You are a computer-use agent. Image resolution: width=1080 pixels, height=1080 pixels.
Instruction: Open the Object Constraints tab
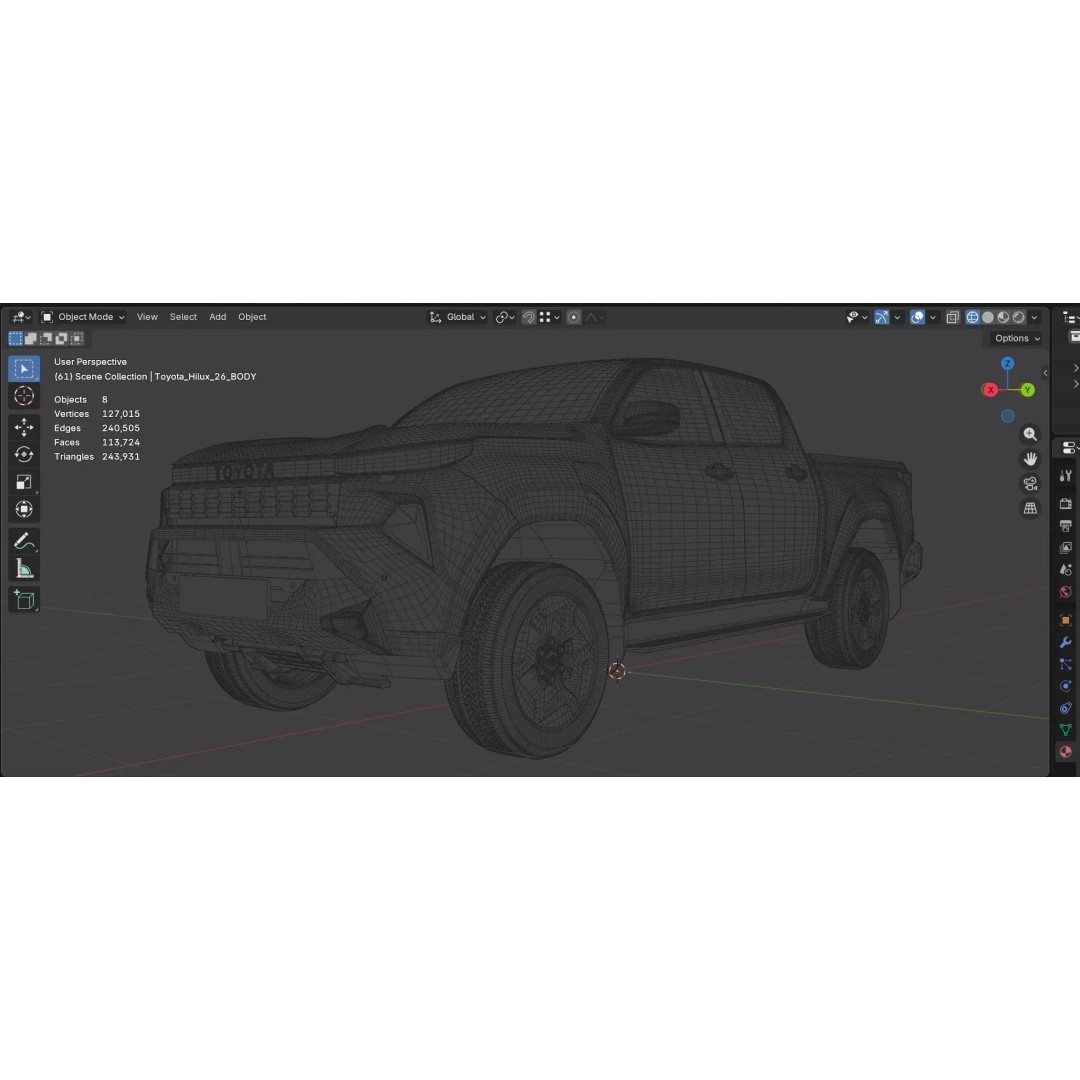(1066, 708)
